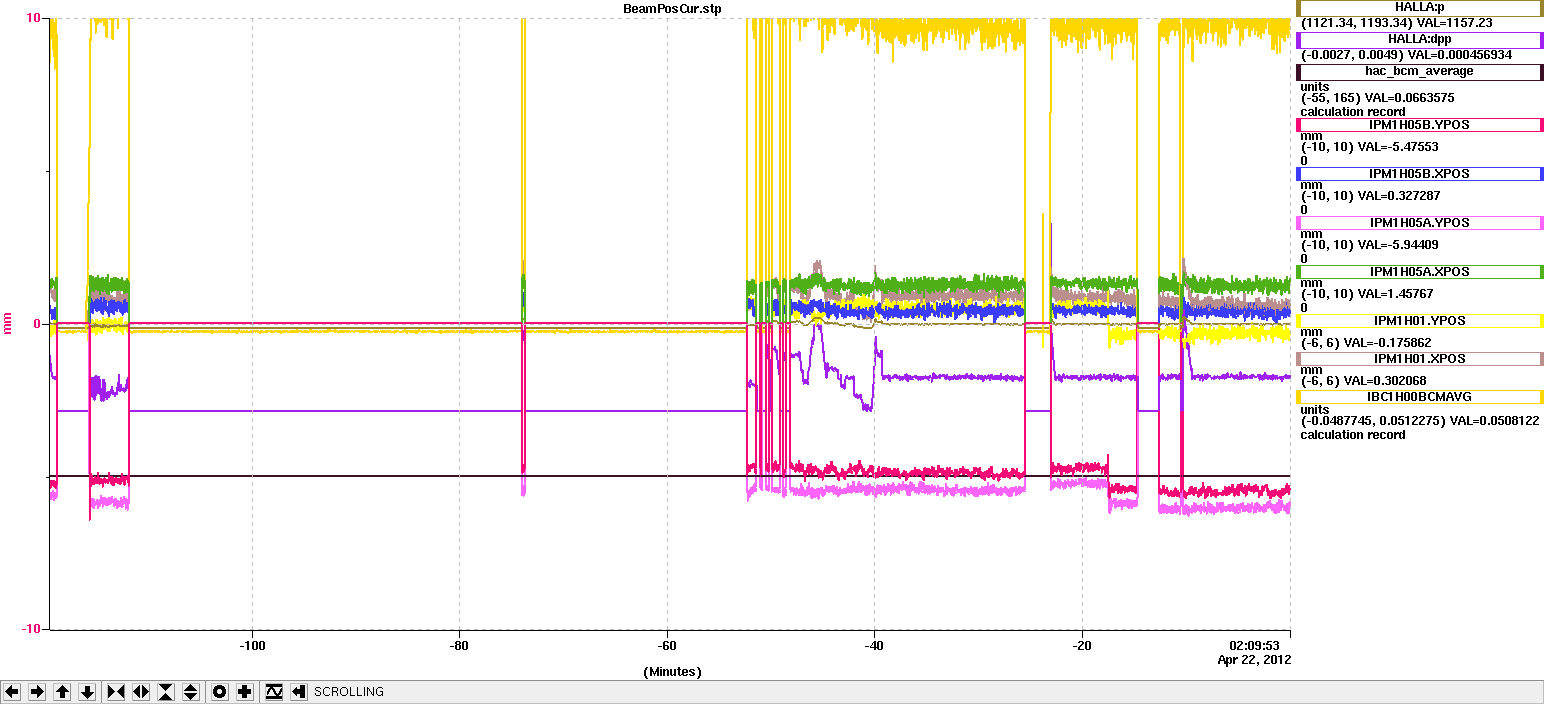
Task: Pan the plot right with the right arrow
Action: coord(37,691)
